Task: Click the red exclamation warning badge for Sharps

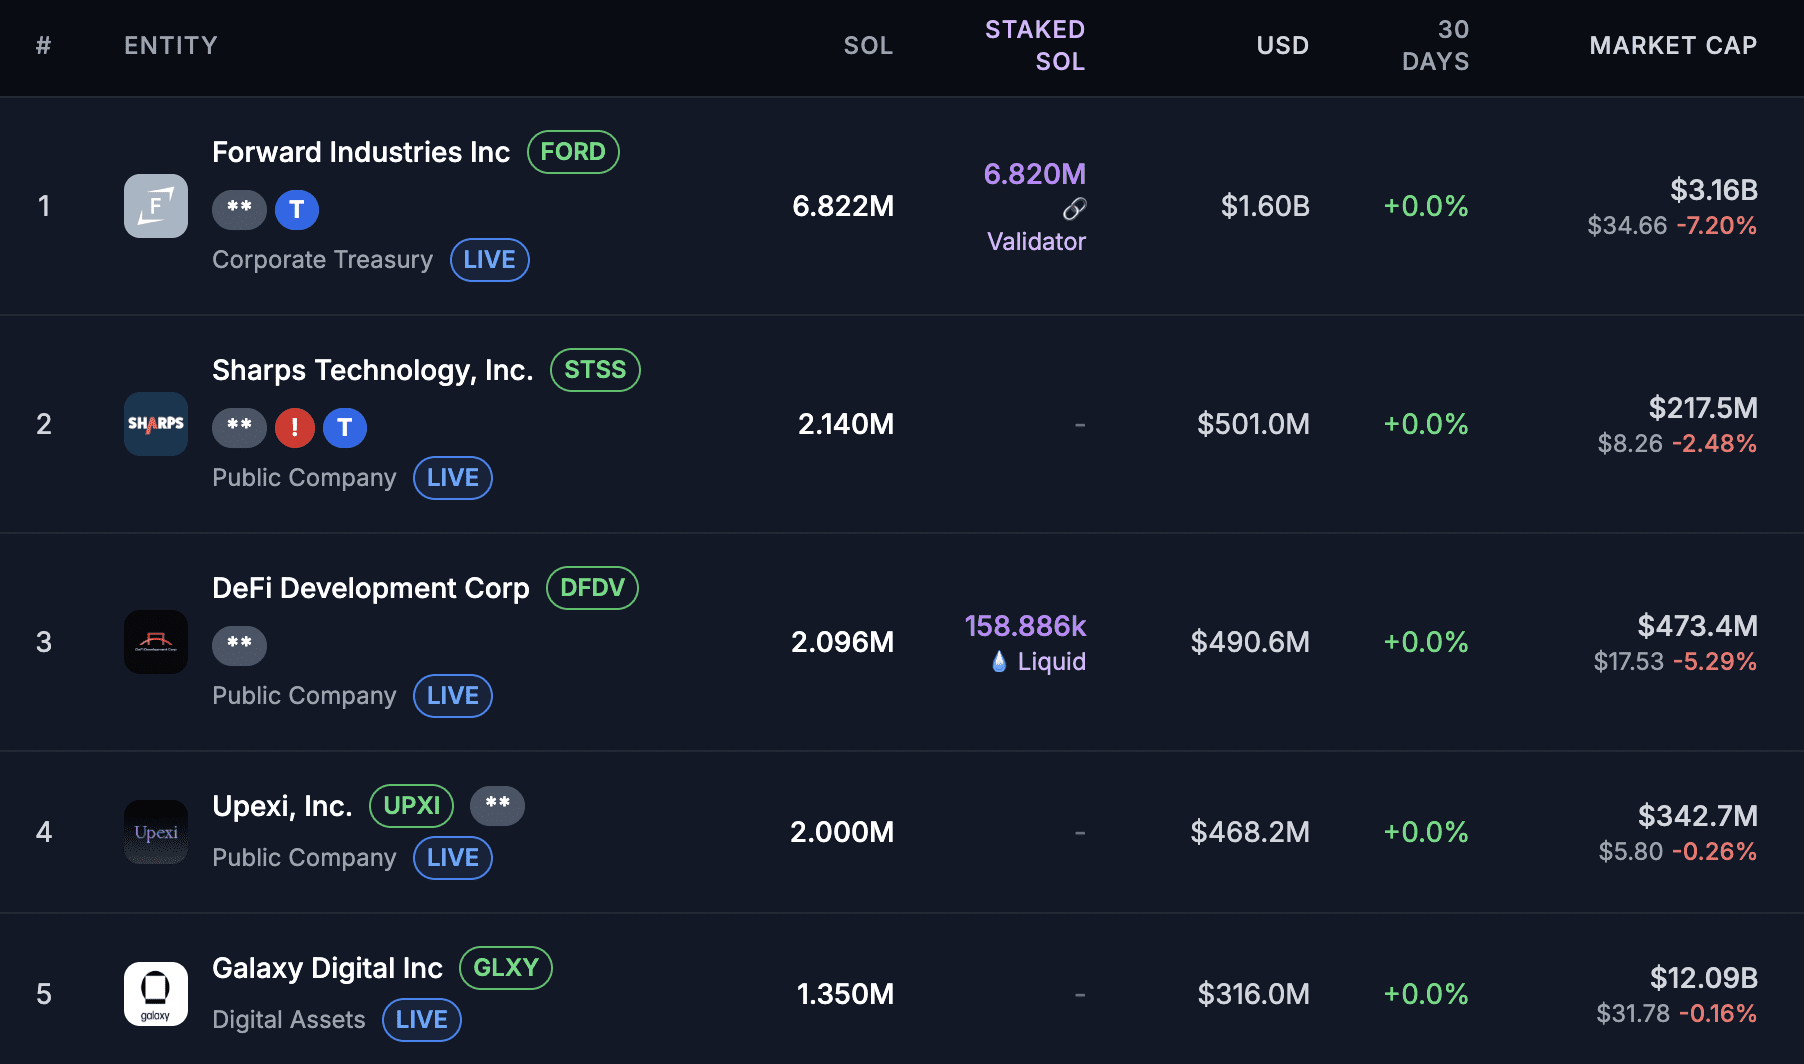Action: click(x=295, y=428)
